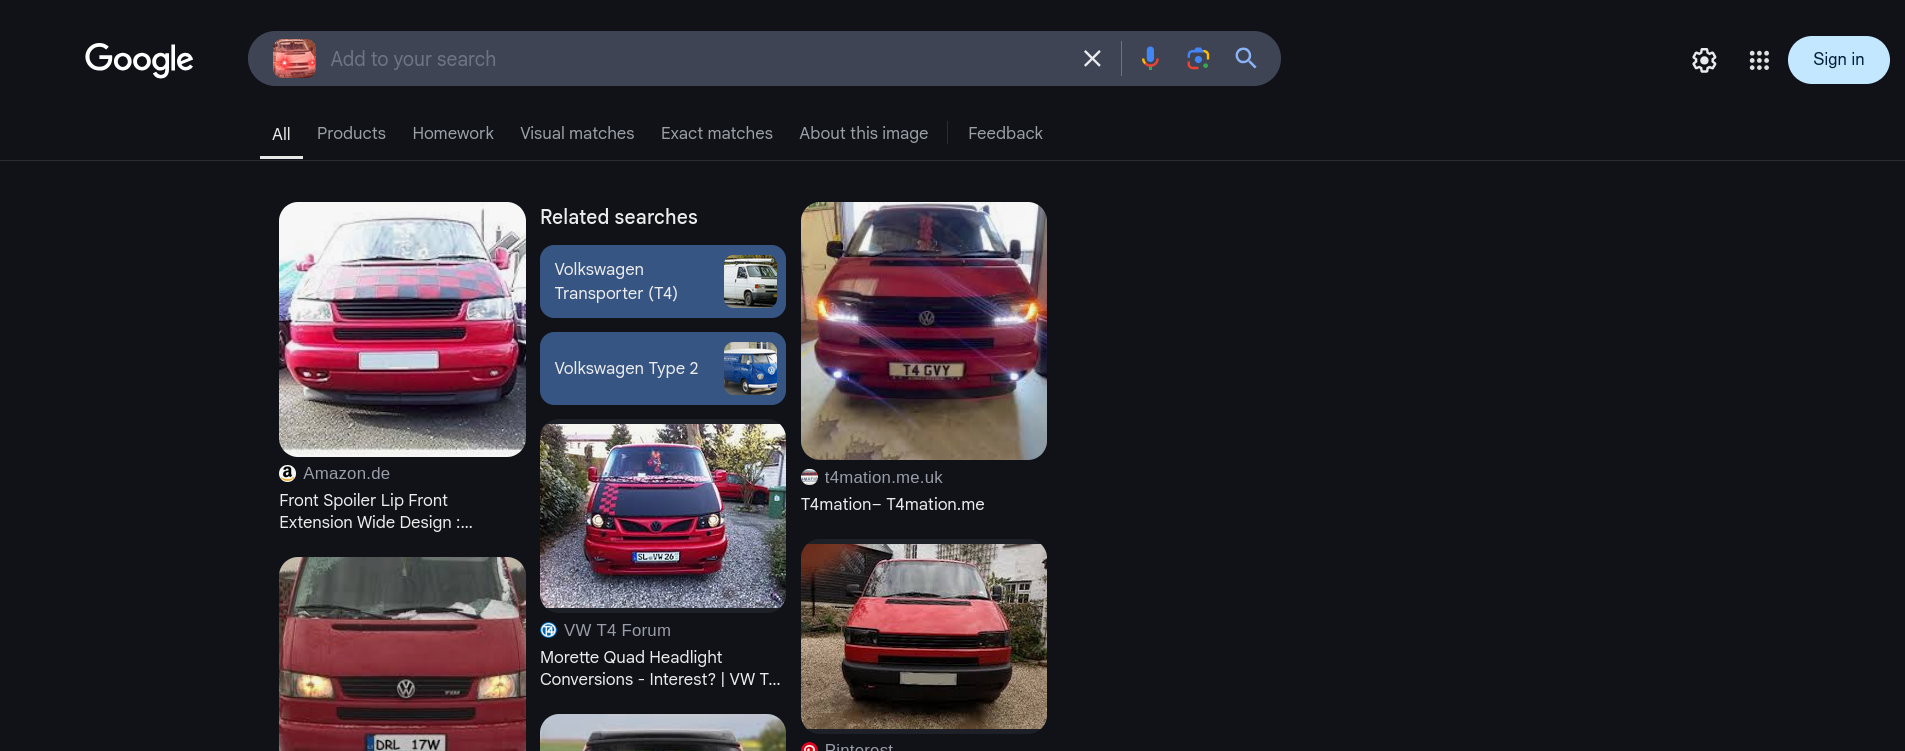
Task: Click the red van thumbnail in search box
Action: point(294,59)
